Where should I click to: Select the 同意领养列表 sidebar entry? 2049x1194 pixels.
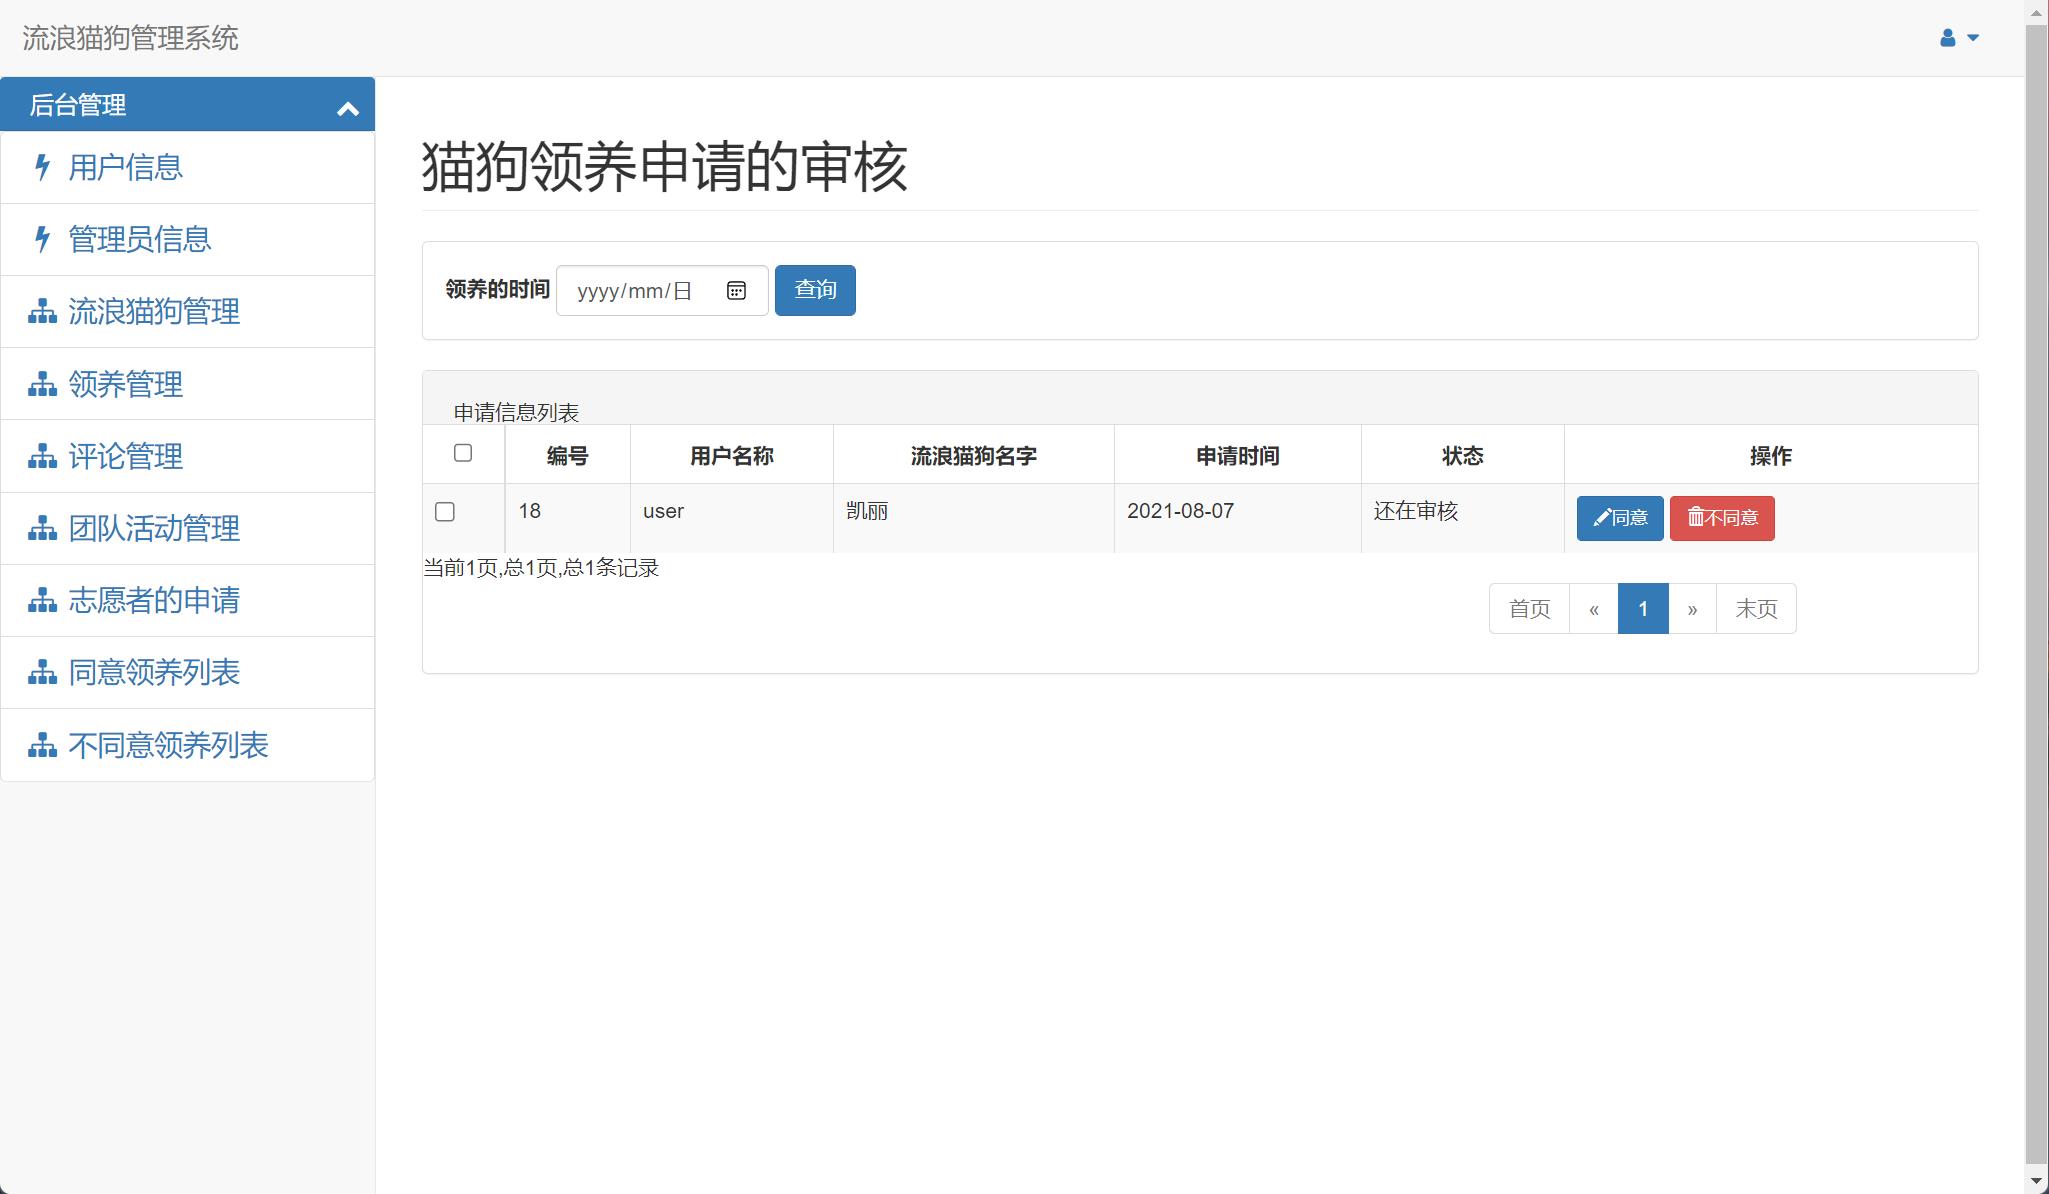tap(154, 672)
